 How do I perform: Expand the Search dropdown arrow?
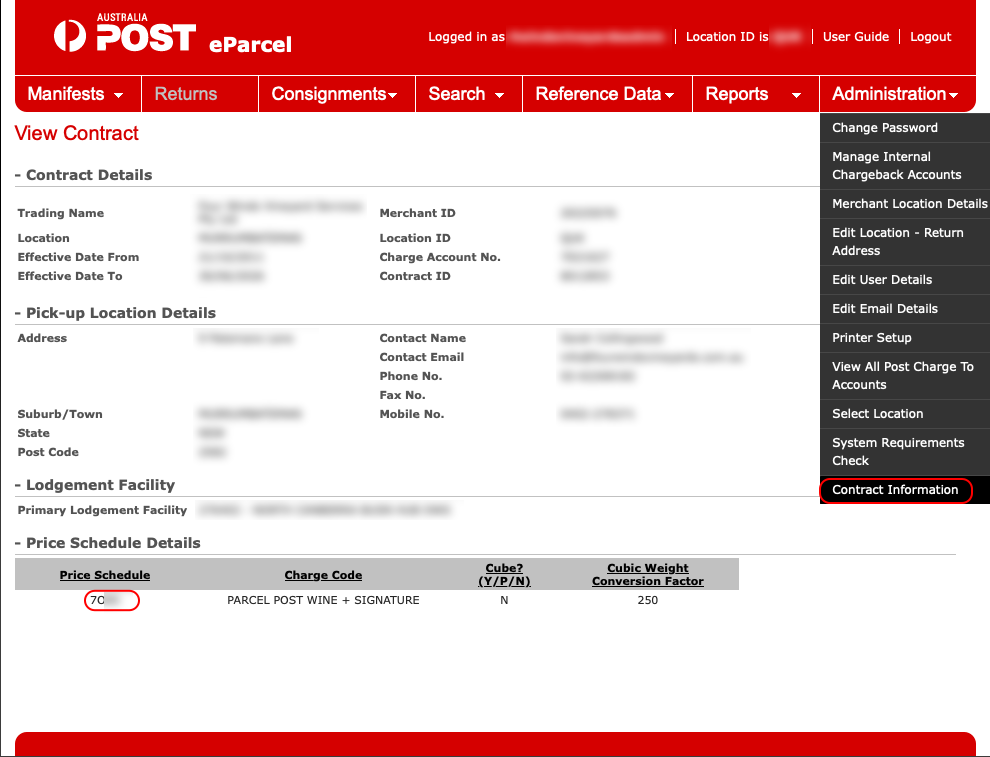(499, 95)
